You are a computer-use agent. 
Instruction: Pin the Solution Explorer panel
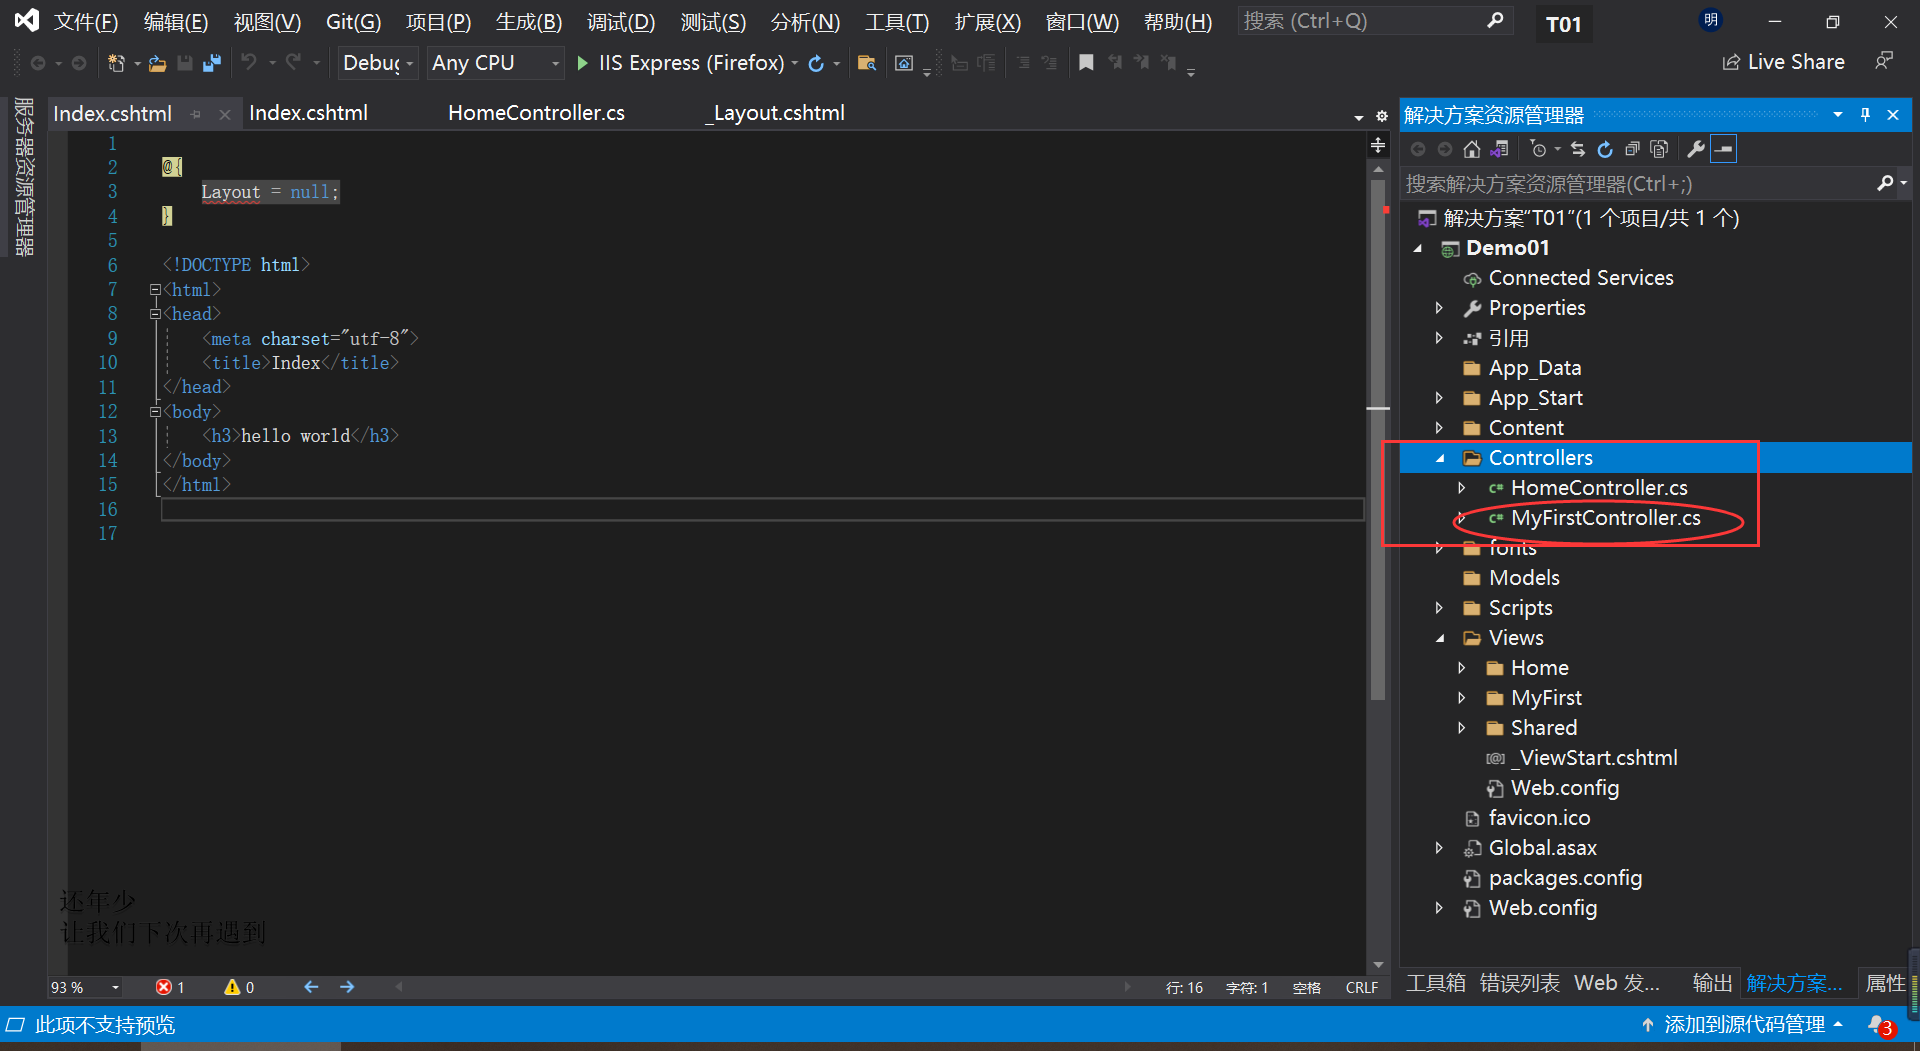coord(1865,115)
